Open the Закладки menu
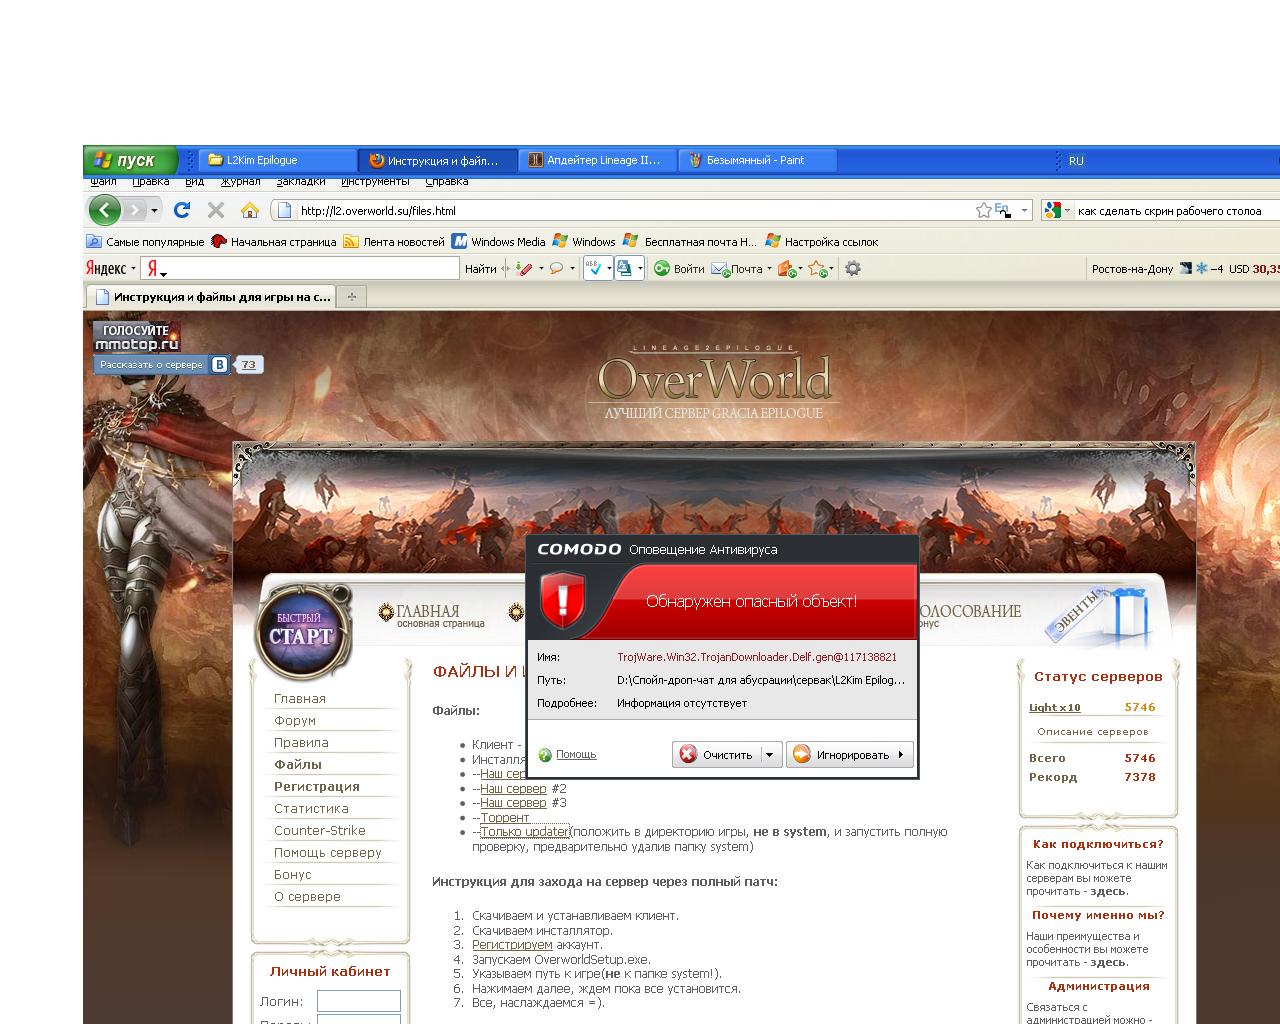 pos(301,182)
